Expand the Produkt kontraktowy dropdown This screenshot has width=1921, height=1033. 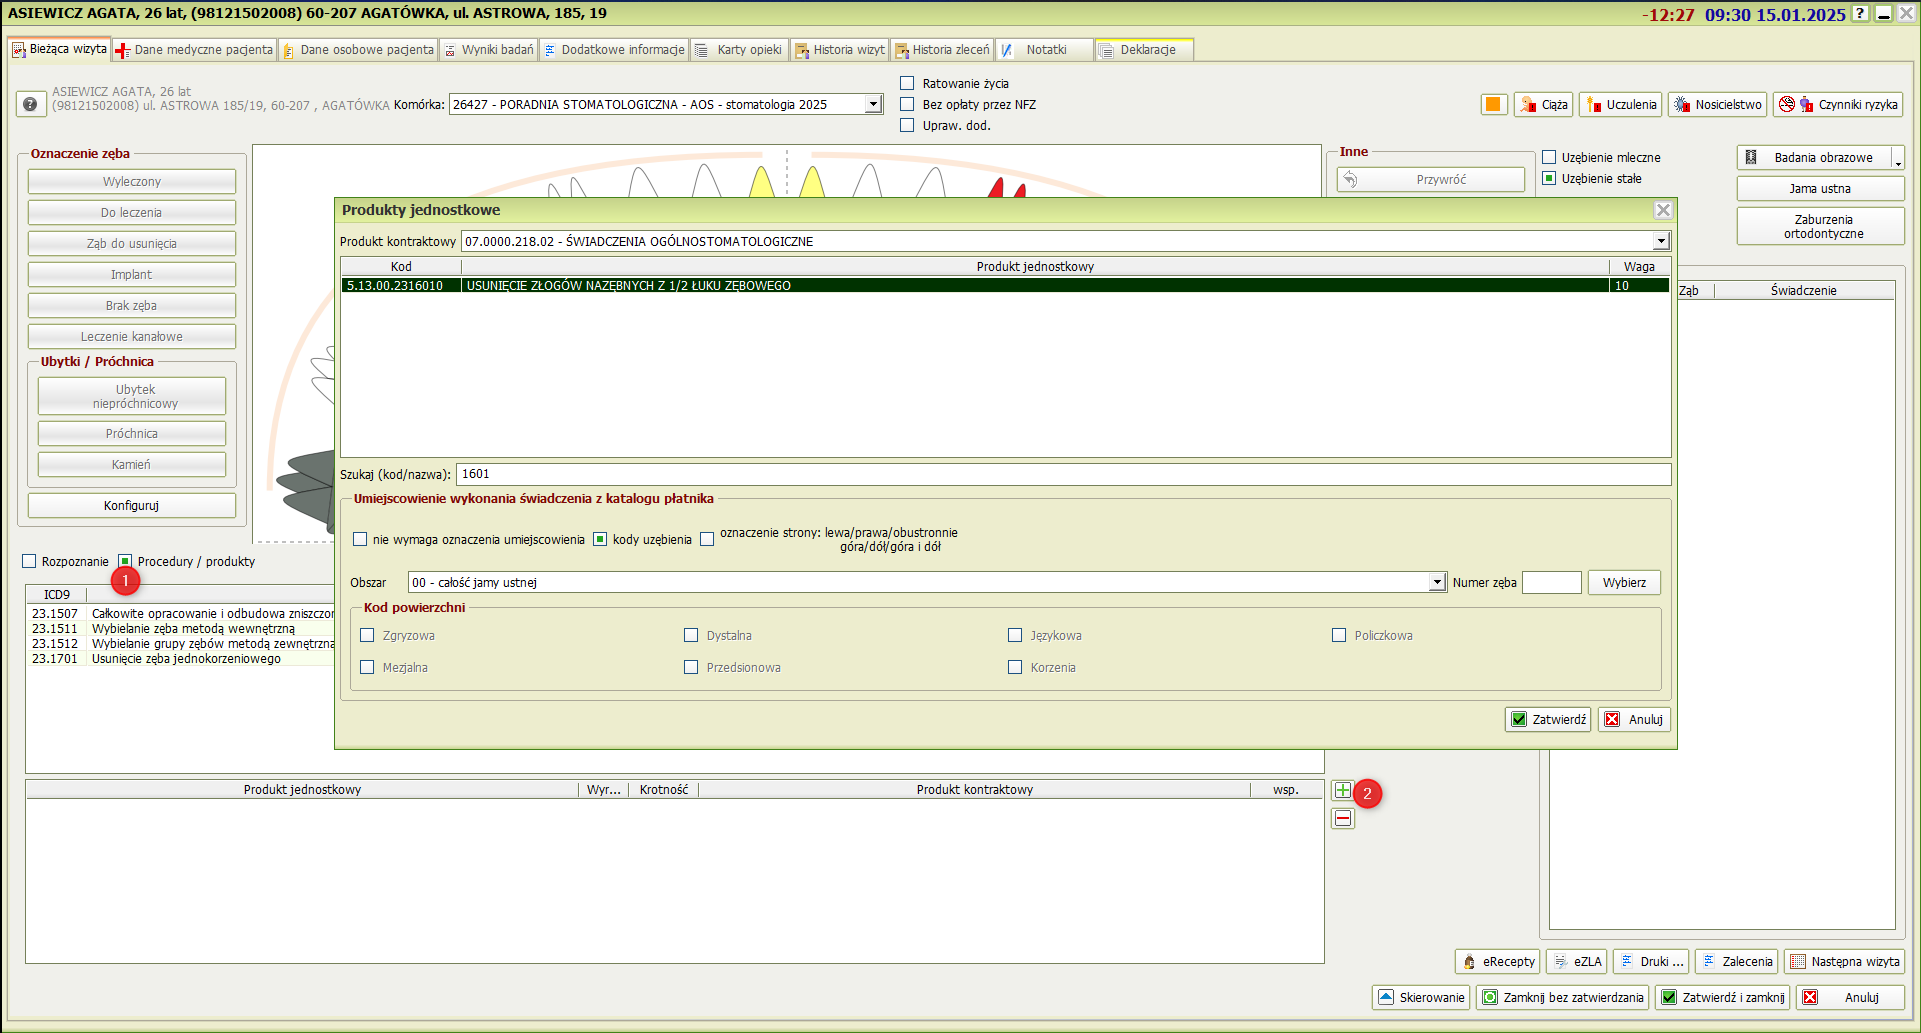pos(1661,241)
